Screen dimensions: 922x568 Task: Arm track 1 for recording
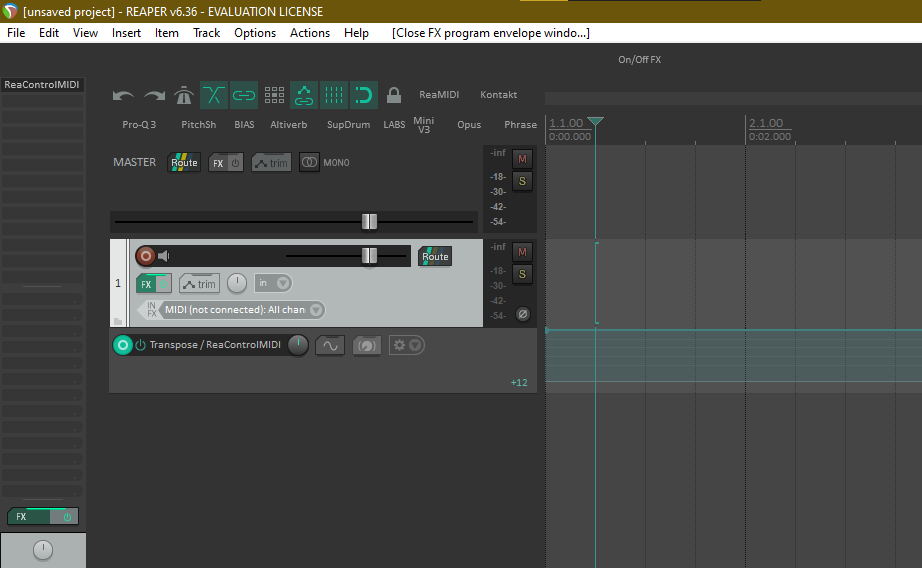145,256
